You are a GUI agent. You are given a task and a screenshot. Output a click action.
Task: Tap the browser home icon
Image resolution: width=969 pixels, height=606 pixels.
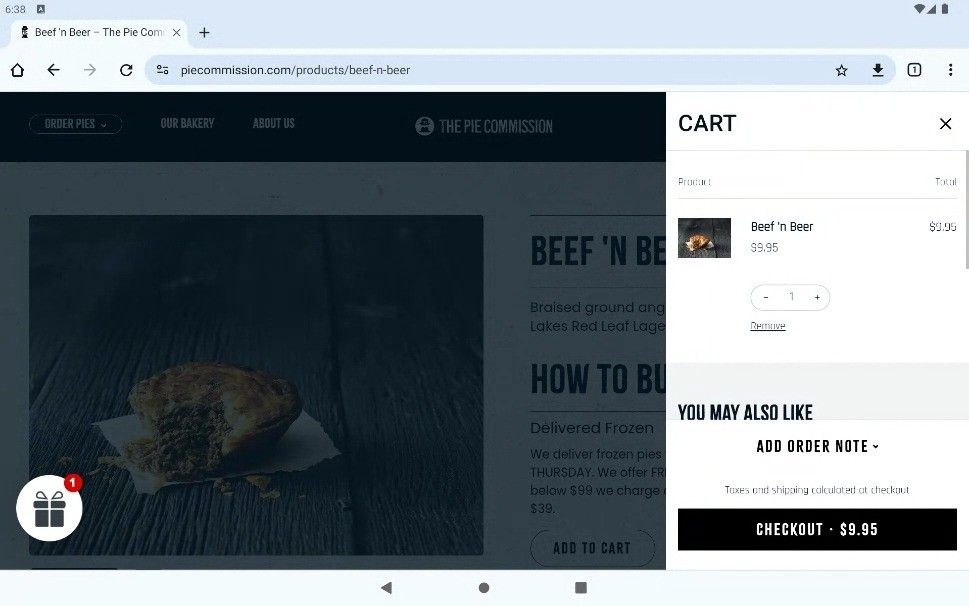click(17, 70)
